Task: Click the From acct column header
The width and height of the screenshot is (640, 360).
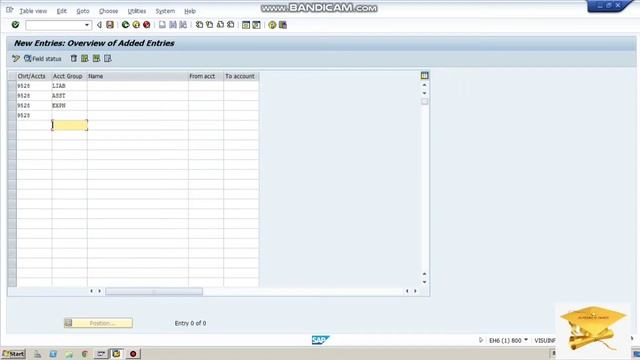Action: (x=206, y=76)
